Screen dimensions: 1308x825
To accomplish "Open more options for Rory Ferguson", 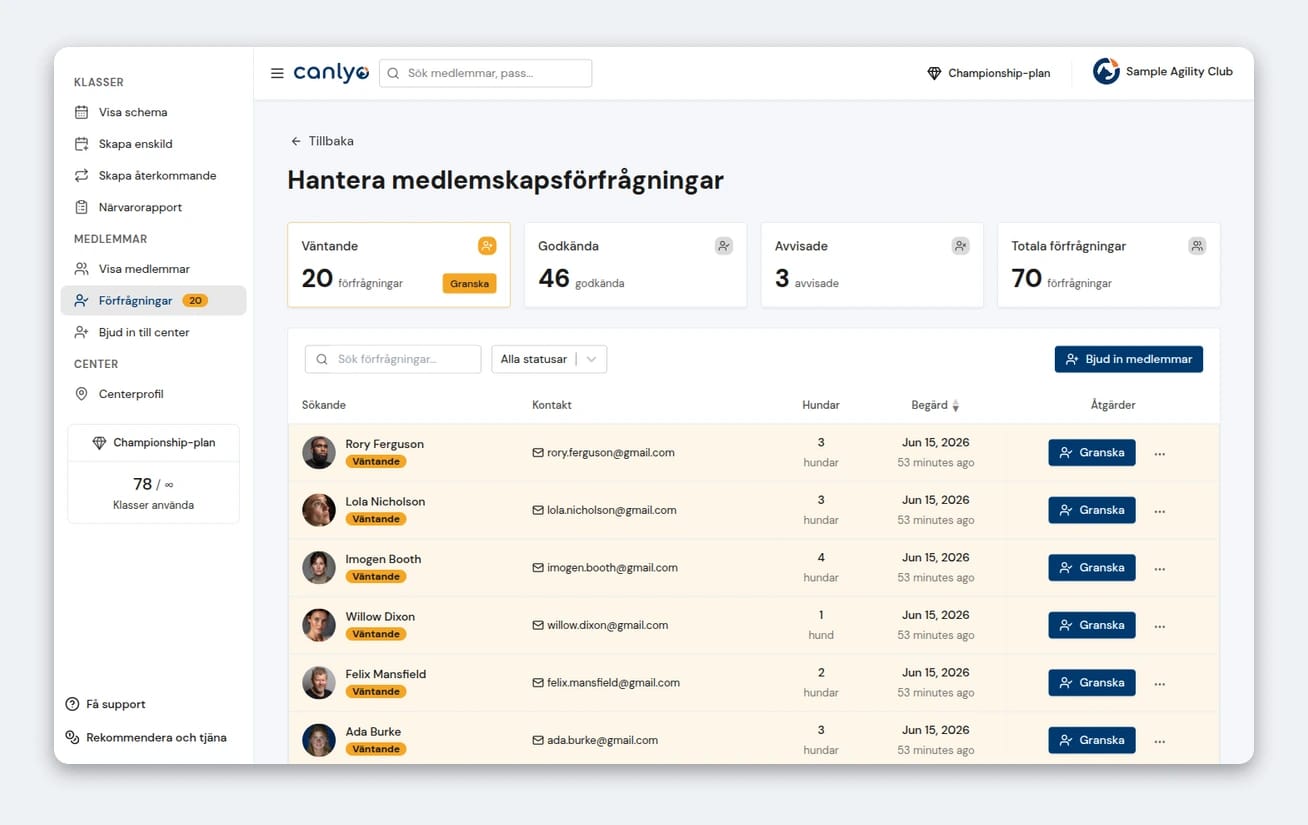I will [1160, 453].
